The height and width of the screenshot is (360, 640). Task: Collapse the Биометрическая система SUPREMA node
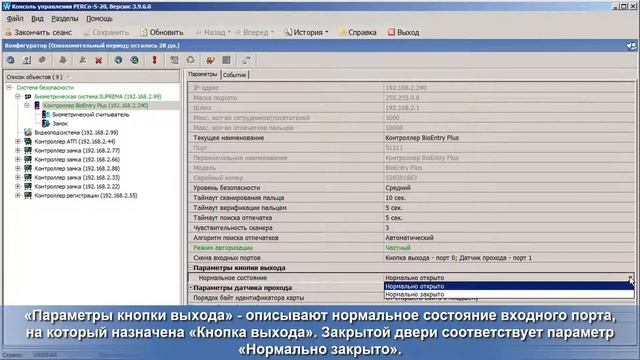(18, 96)
